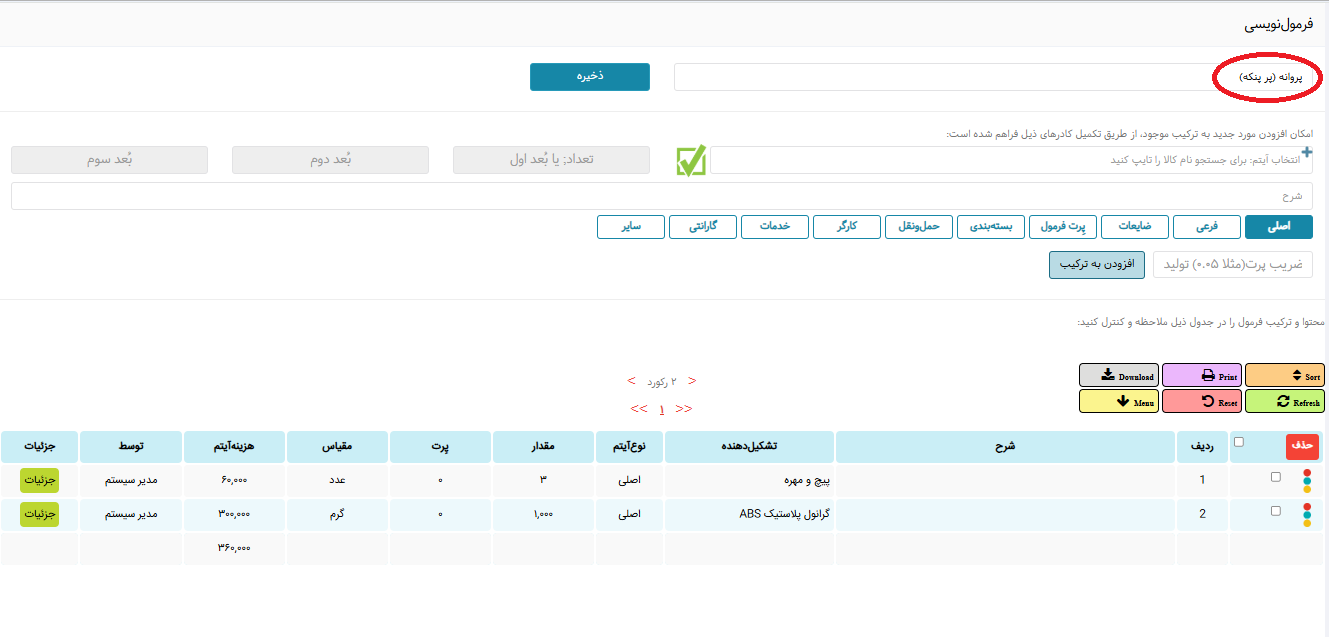The height and width of the screenshot is (637, 1329).
Task: Click the هزینه‌آیتم column header
Action: (x=233, y=447)
